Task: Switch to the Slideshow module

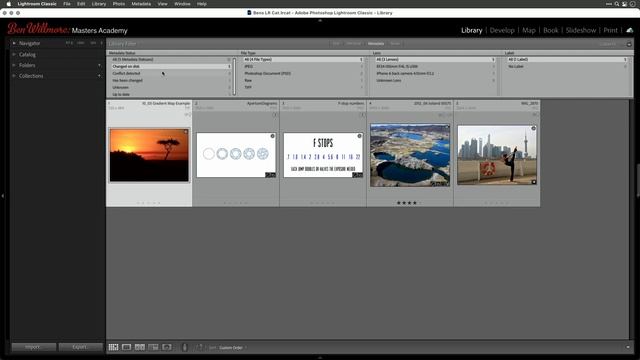Action: [581, 30]
